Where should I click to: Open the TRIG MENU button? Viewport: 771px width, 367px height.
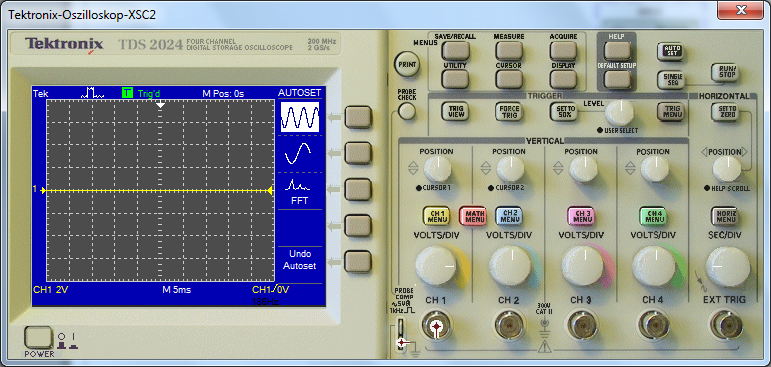coord(671,111)
